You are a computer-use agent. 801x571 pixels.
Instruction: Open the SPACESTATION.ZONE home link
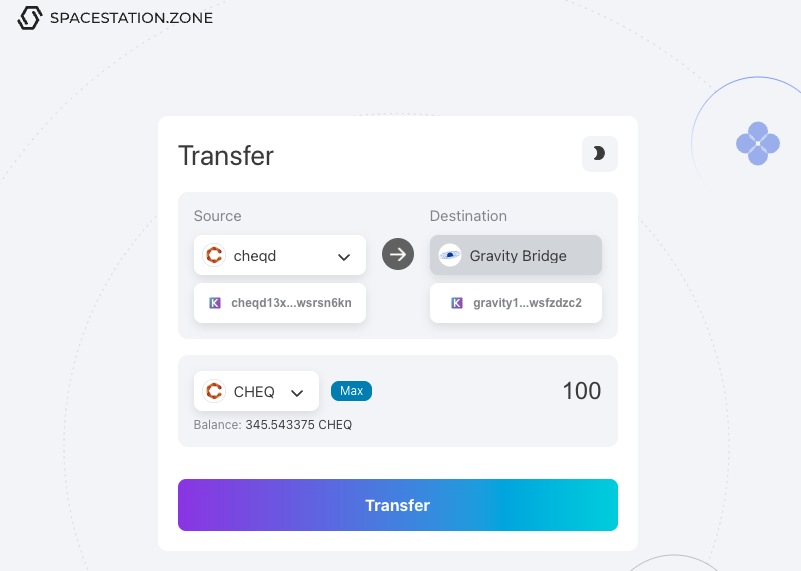[x=131, y=18]
